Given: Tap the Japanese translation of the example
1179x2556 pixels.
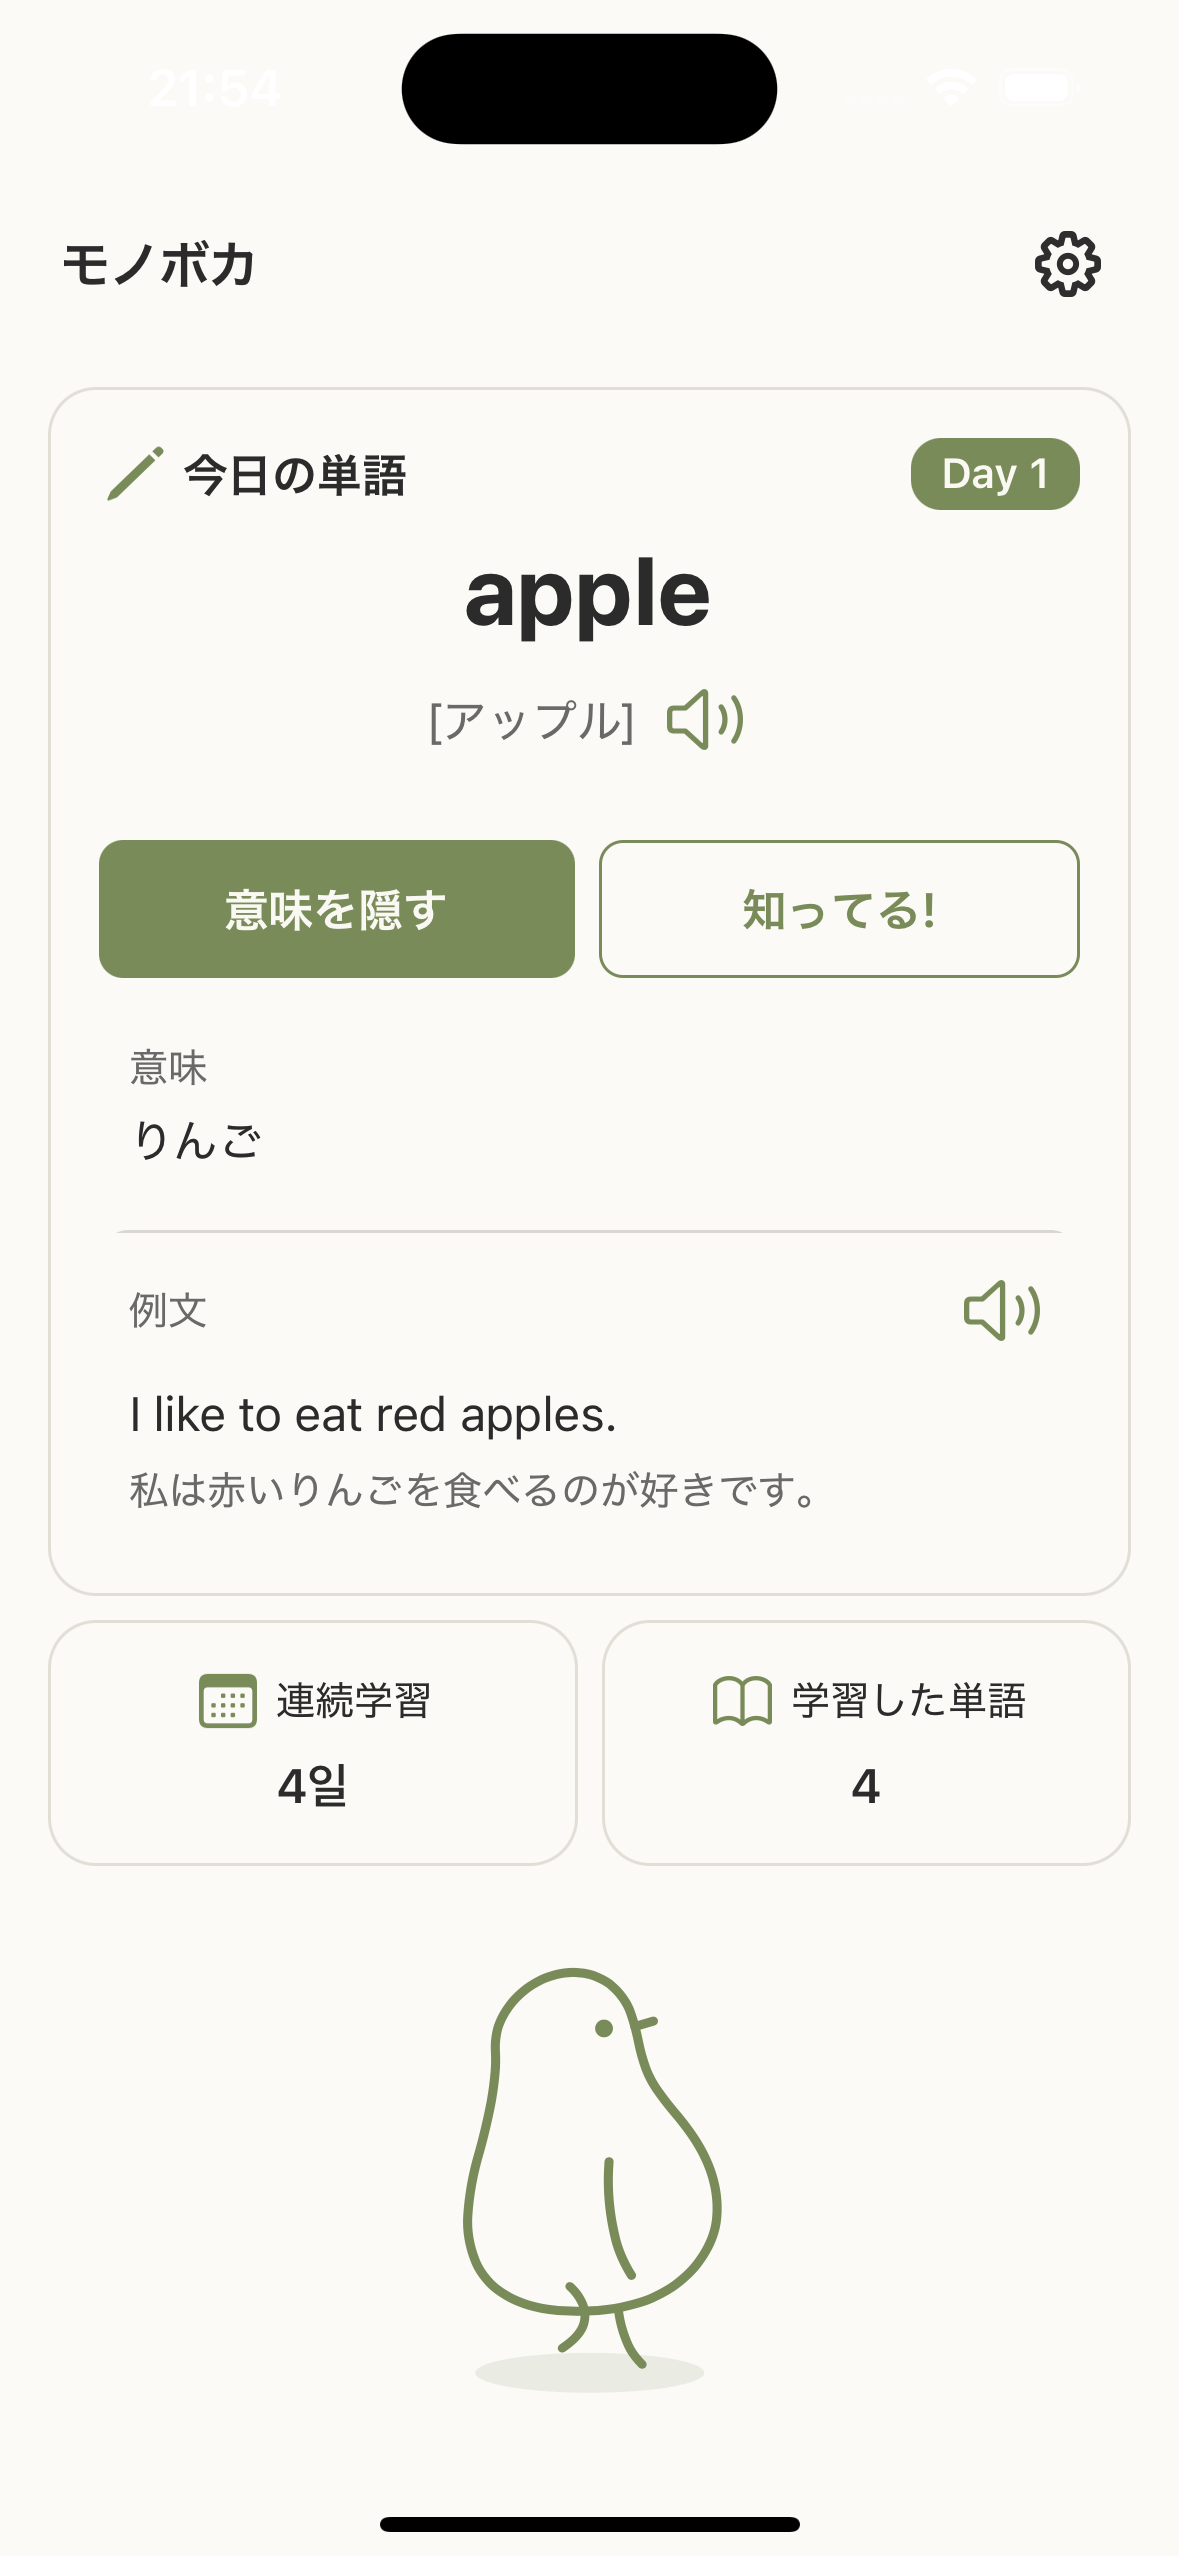Looking at the screenshot, I should (472, 1490).
